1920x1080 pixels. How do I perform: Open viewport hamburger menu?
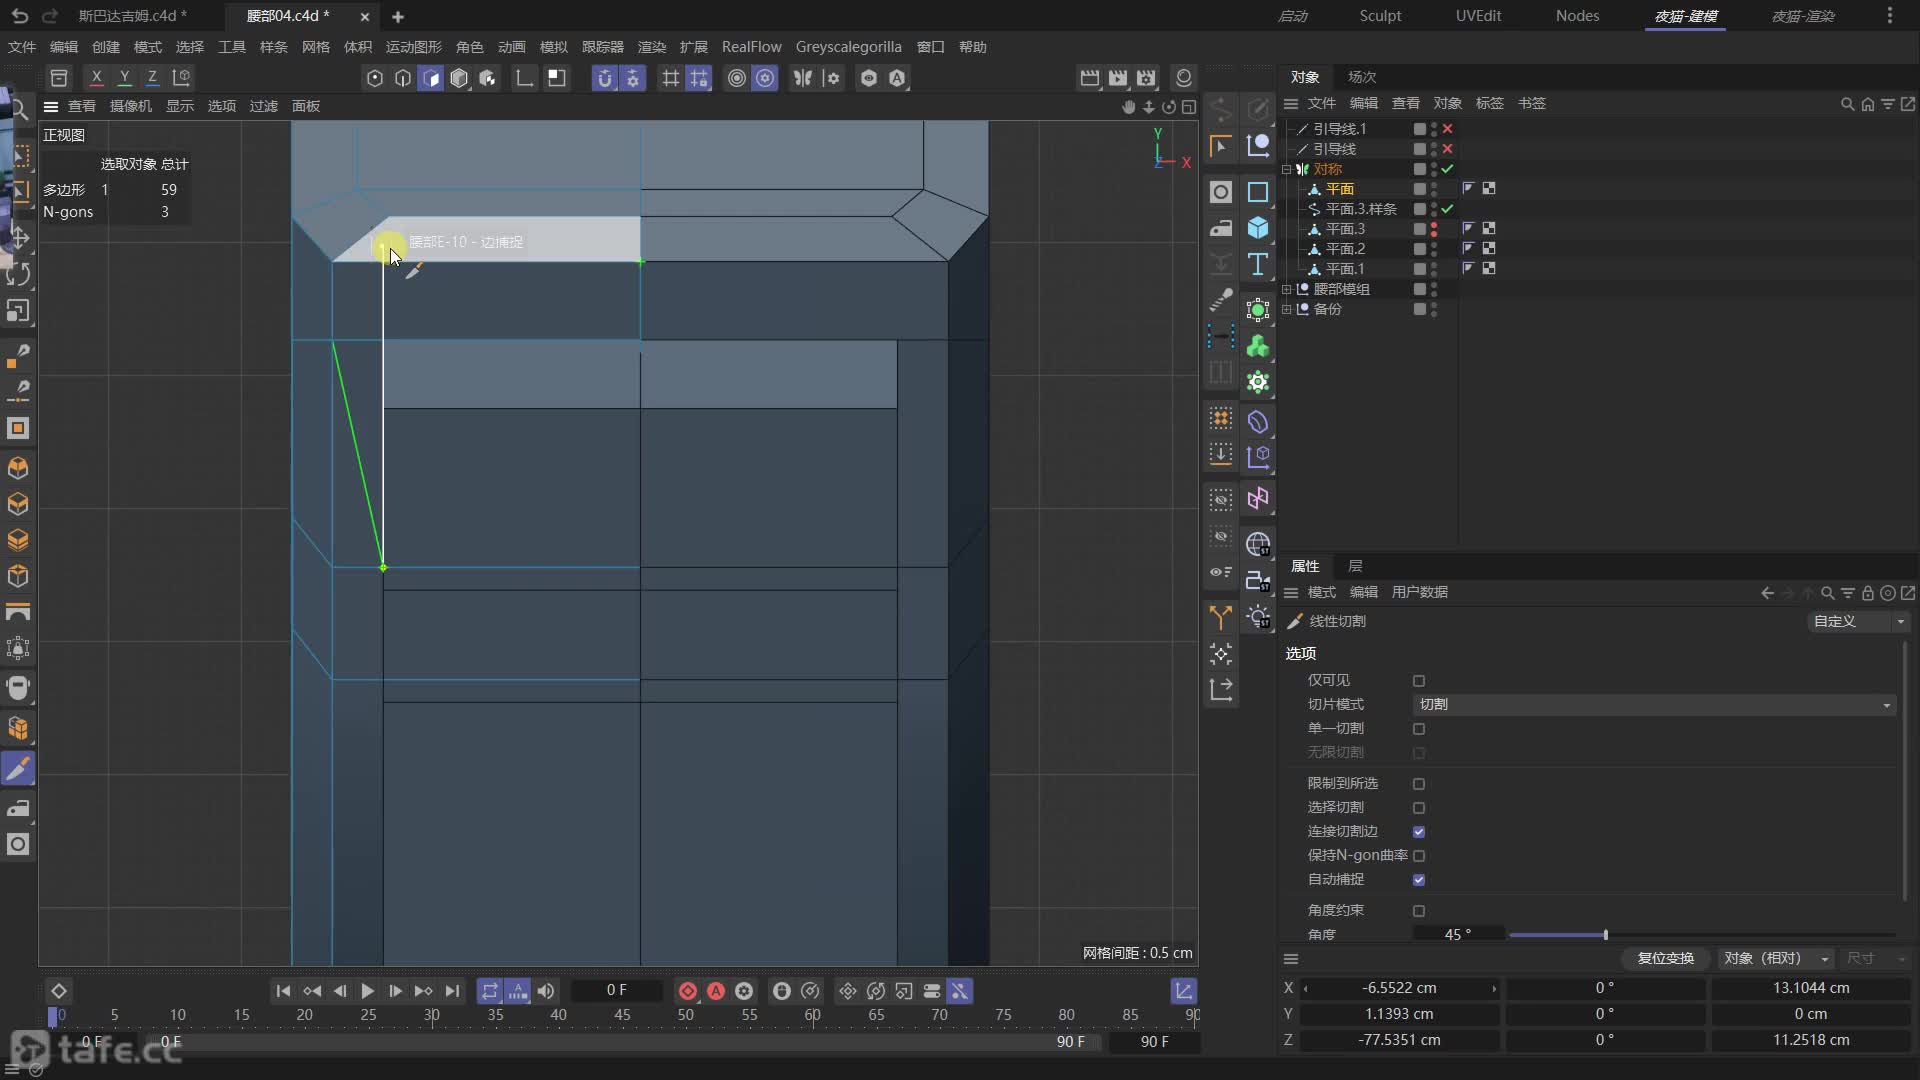click(x=51, y=106)
